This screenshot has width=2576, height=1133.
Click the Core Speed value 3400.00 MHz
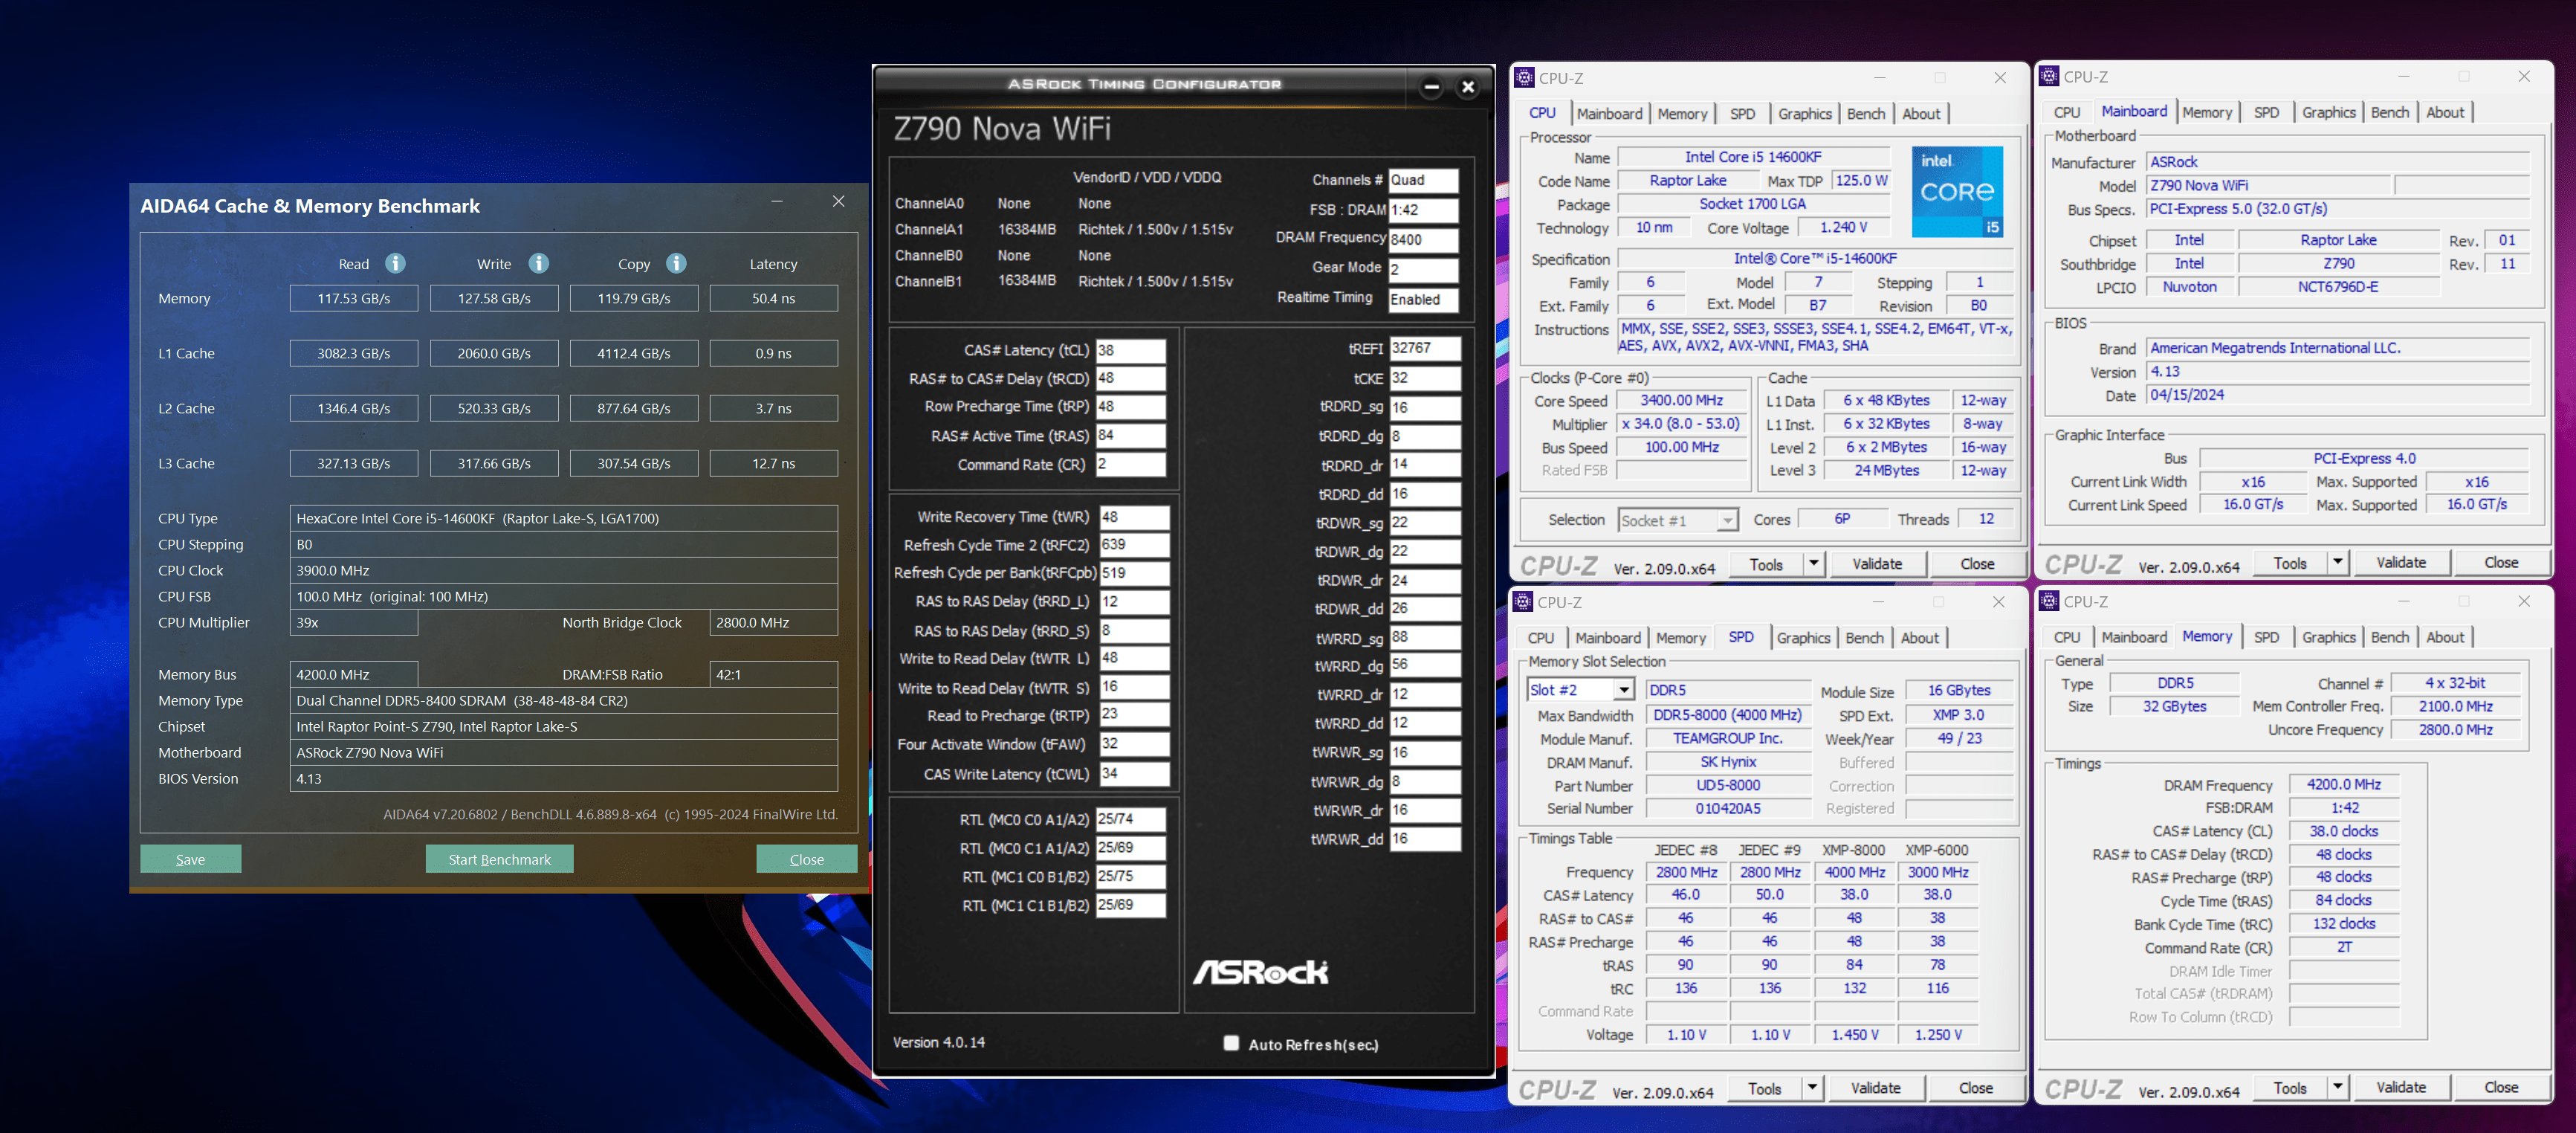(x=1682, y=400)
